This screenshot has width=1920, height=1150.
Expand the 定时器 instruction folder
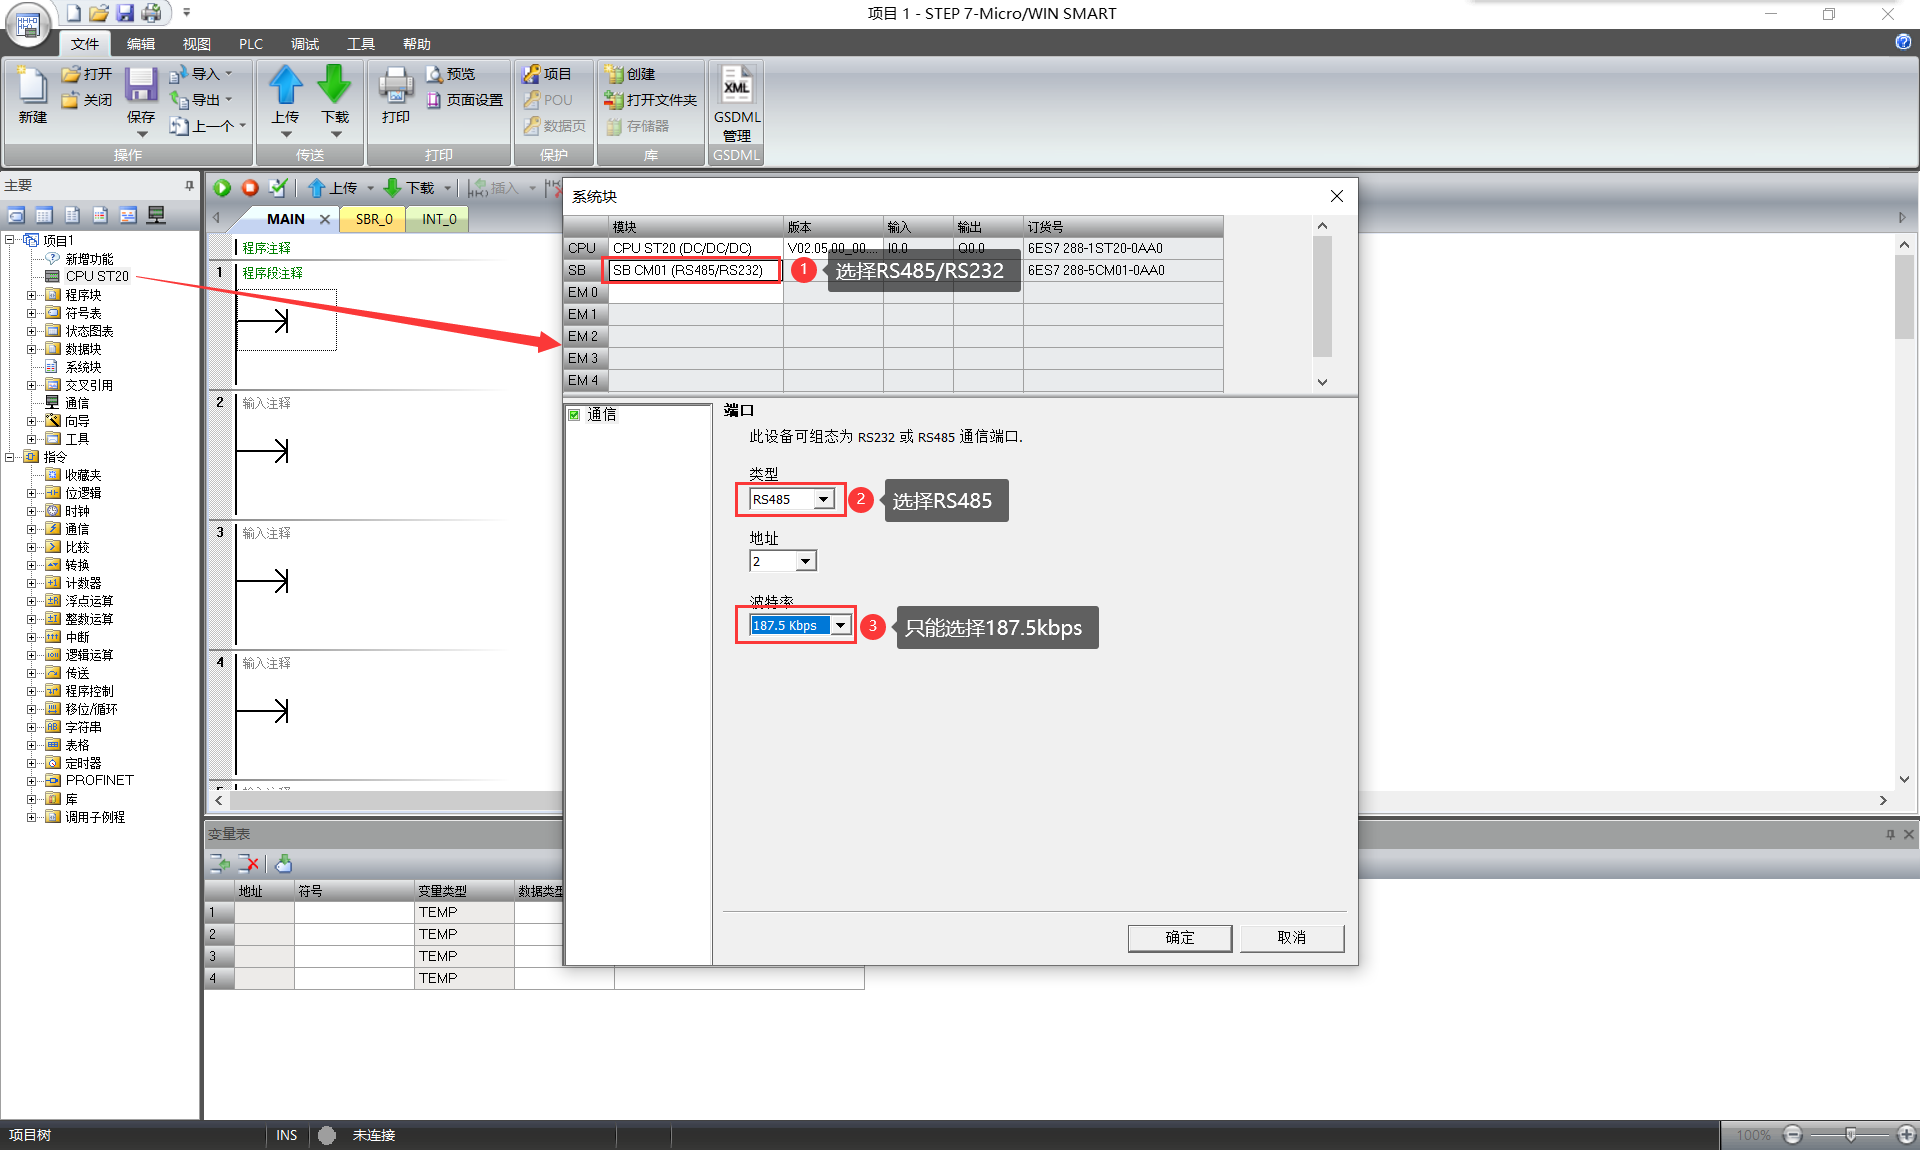click(x=32, y=763)
